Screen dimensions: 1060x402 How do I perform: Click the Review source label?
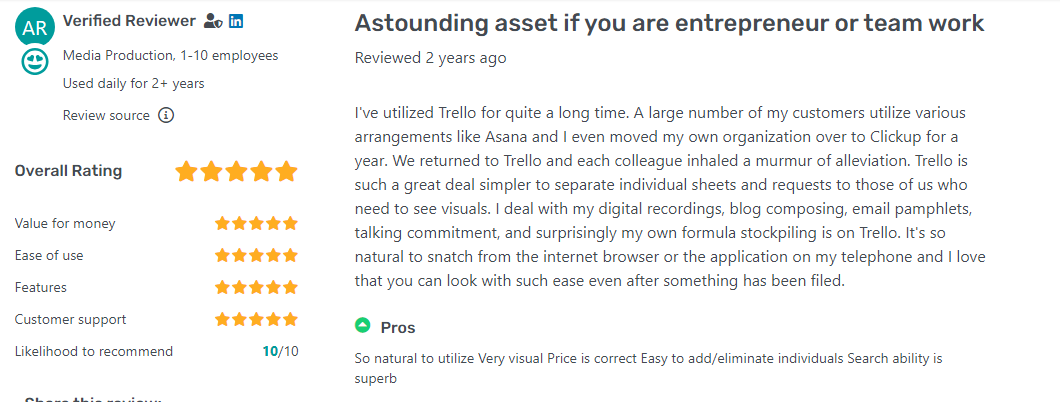(x=106, y=115)
